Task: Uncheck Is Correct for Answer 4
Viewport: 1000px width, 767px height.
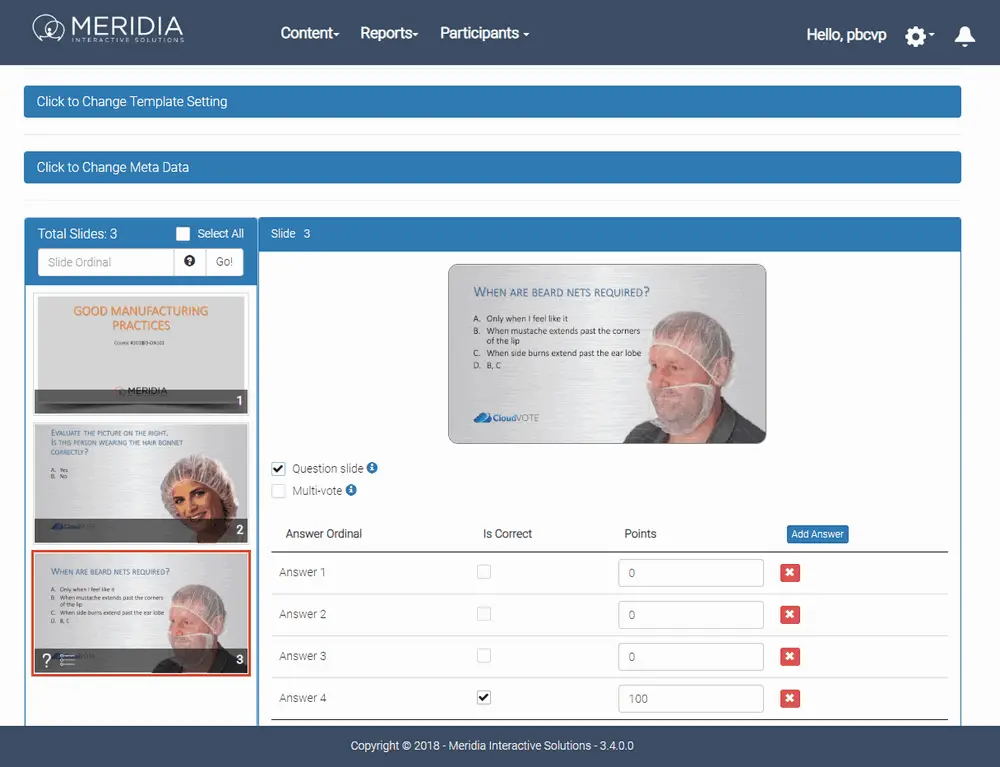Action: click(484, 698)
